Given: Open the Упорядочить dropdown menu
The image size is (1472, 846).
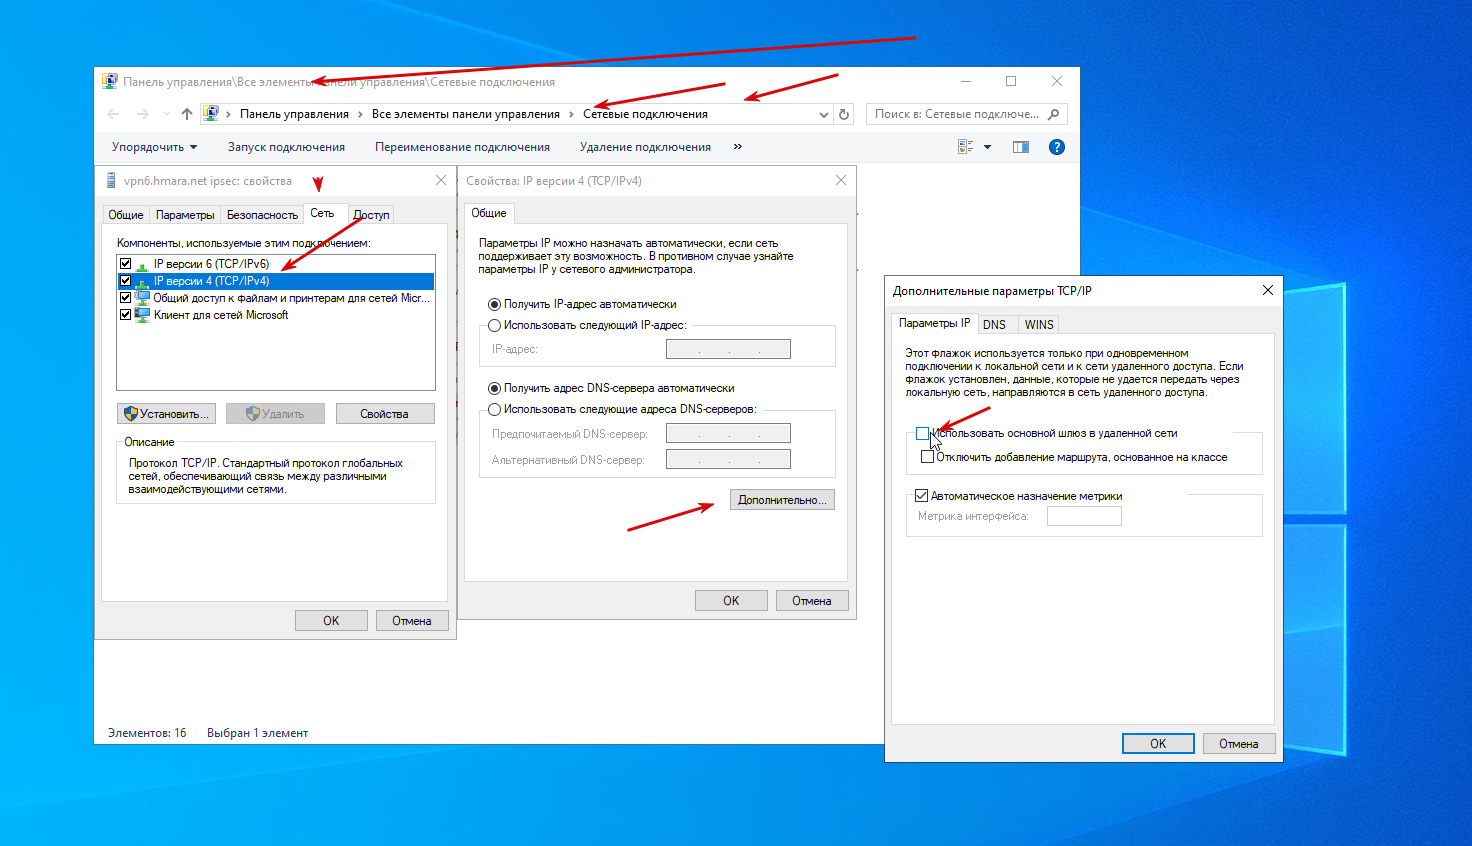Looking at the screenshot, I should pos(154,147).
